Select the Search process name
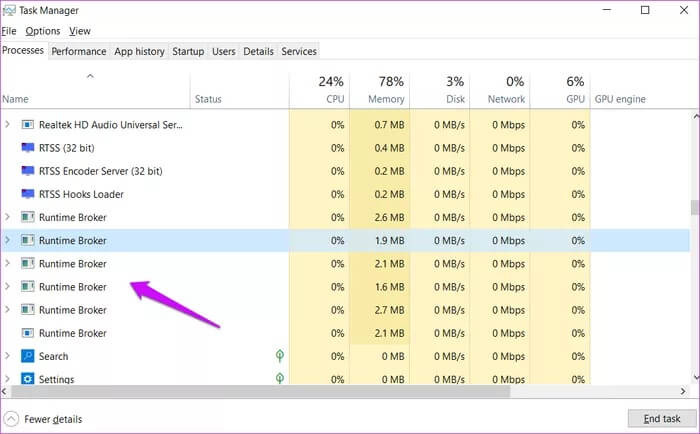Viewport: 700px width, 434px height. pyautogui.click(x=54, y=356)
